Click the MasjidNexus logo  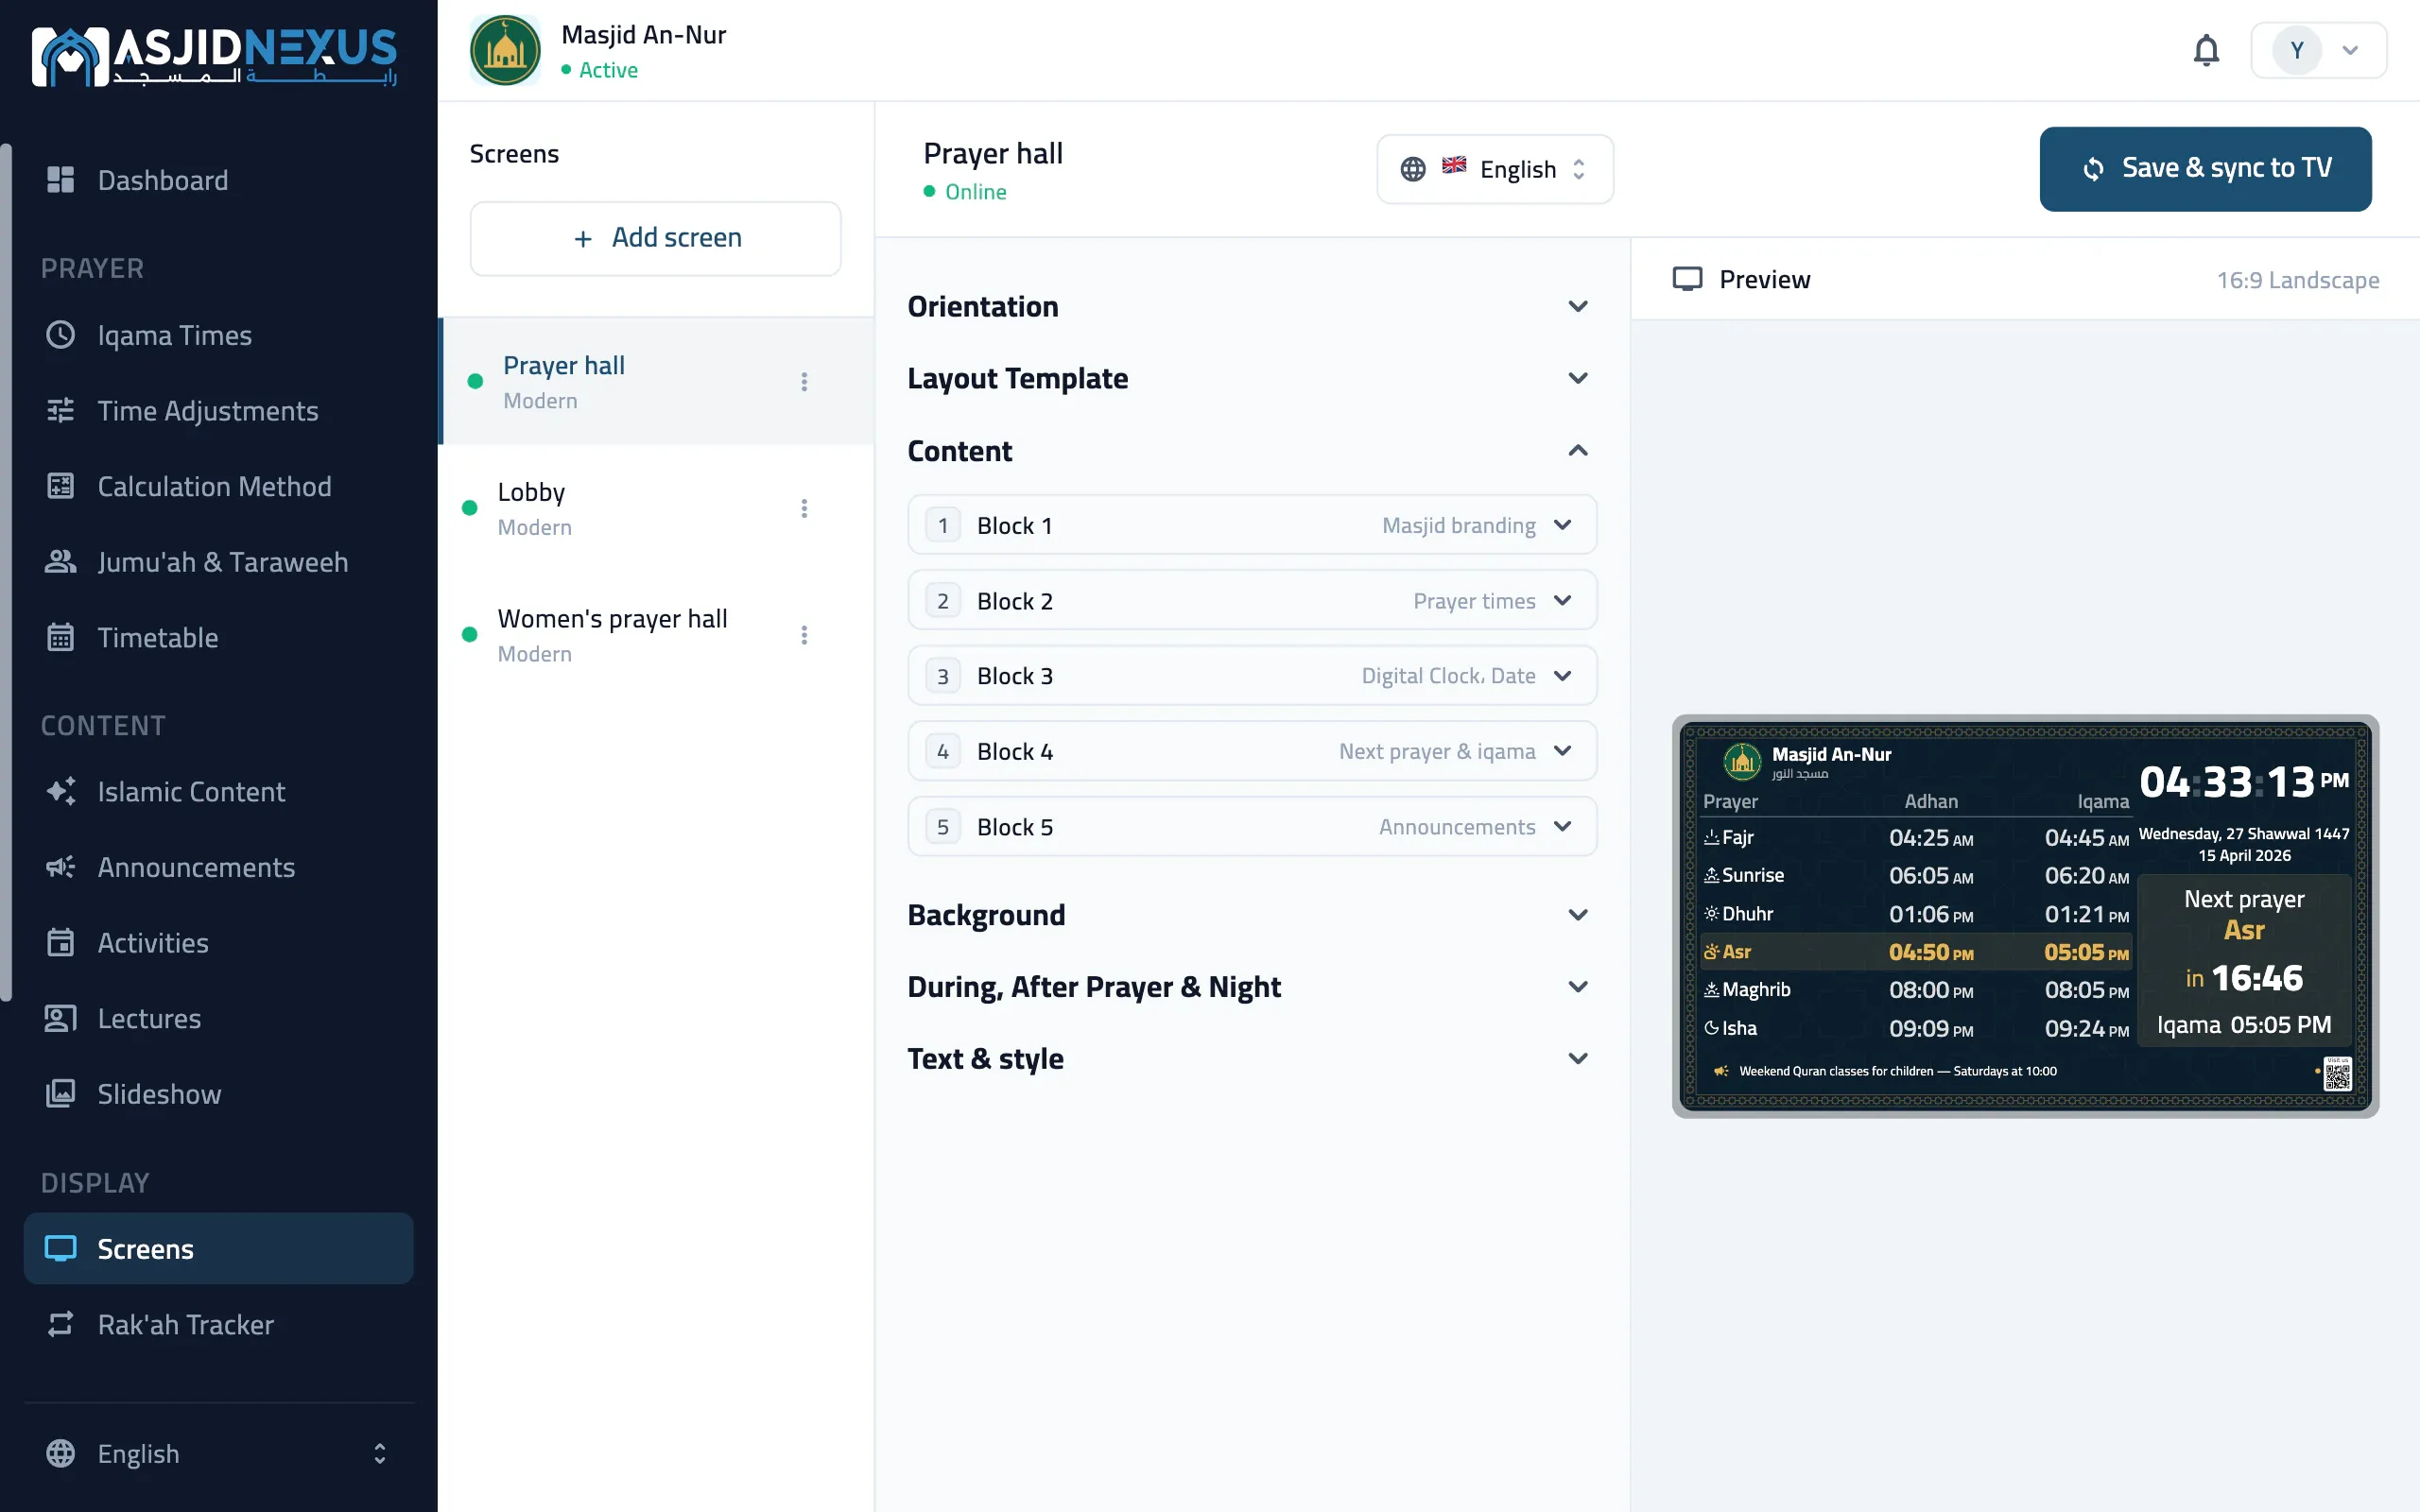pos(215,56)
